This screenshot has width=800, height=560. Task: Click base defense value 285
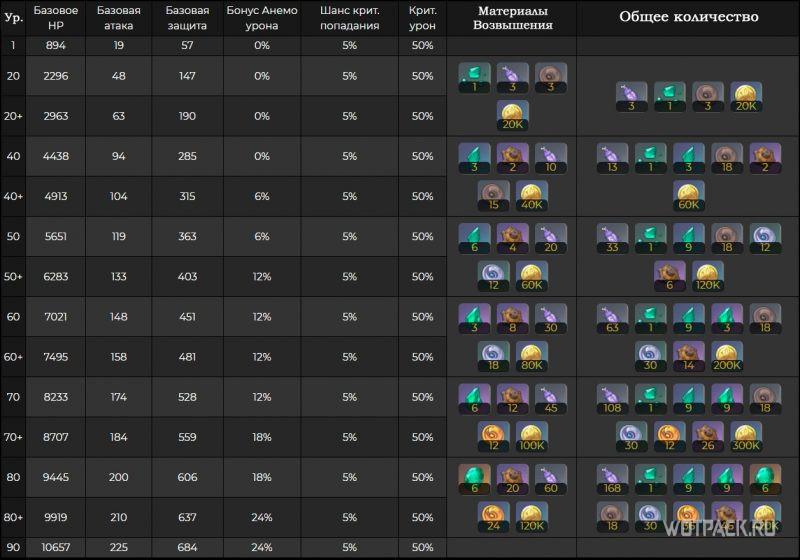187,156
